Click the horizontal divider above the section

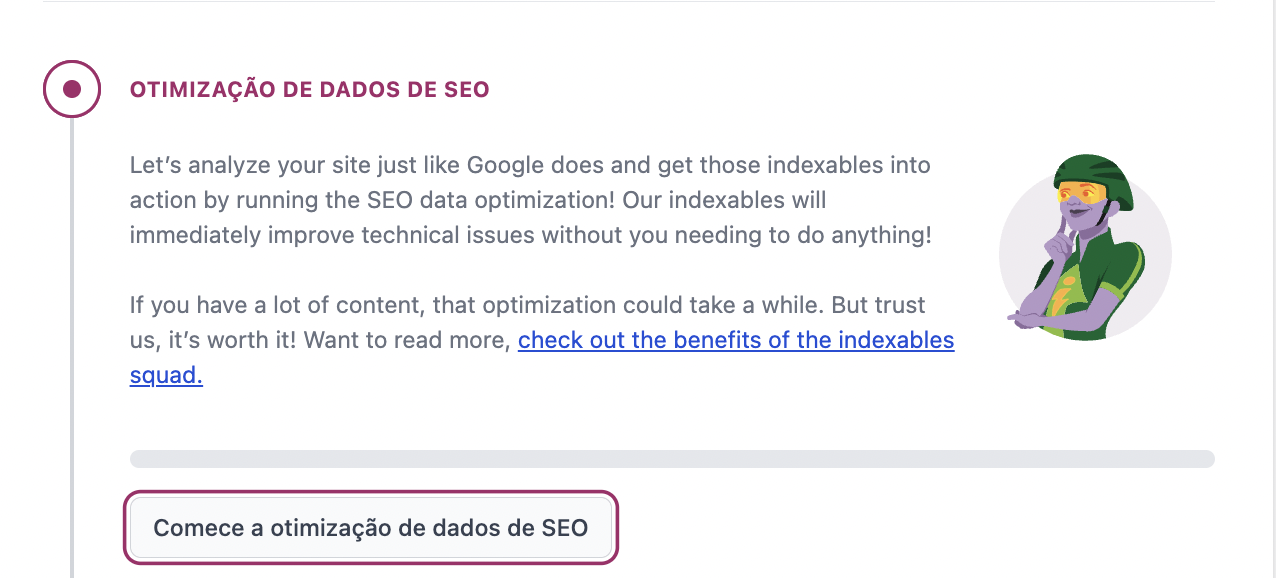629,2
